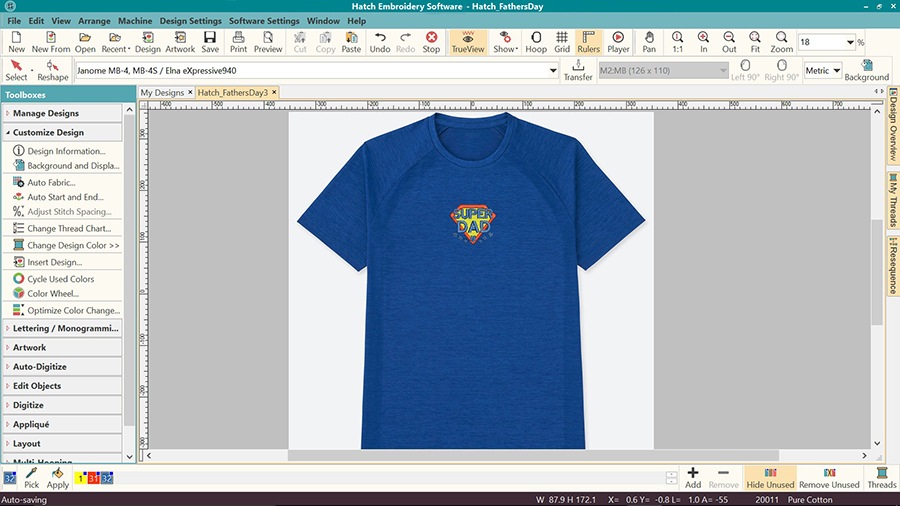This screenshot has height=506, width=900.
Task: Select the Reshape tool
Action: [x=53, y=70]
